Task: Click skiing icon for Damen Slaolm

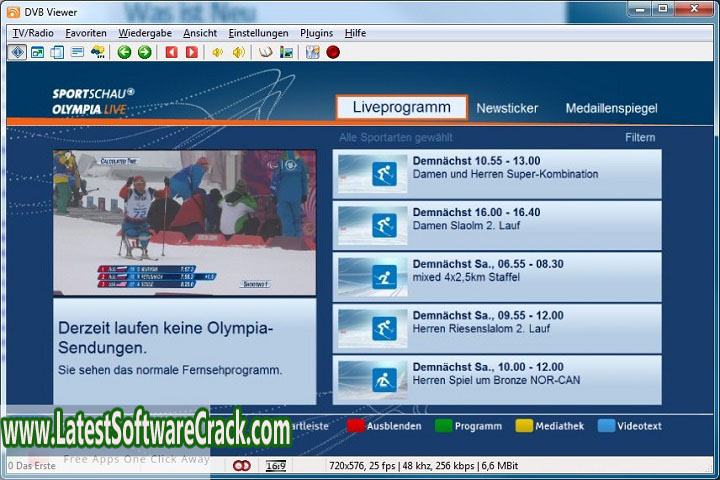Action: pyautogui.click(x=384, y=226)
